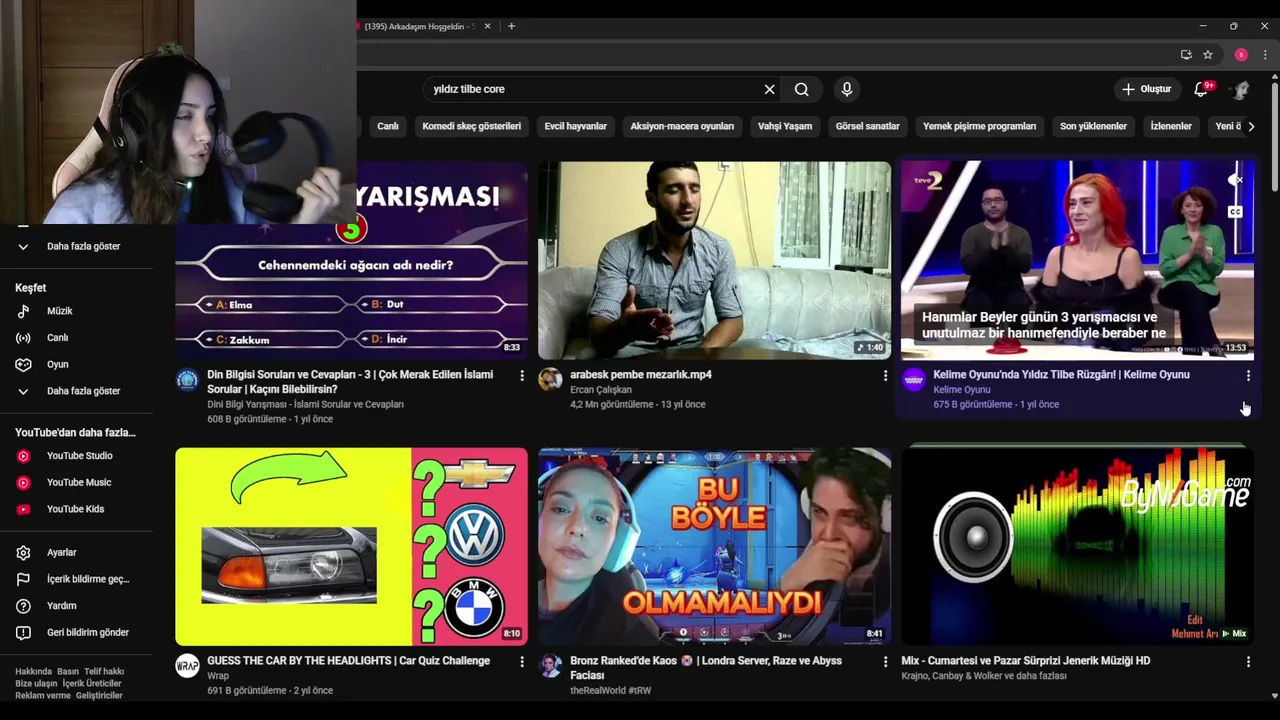Image resolution: width=1280 pixels, height=720 pixels.
Task: Click the browser install/cast icon beside the star
Action: click(1186, 54)
